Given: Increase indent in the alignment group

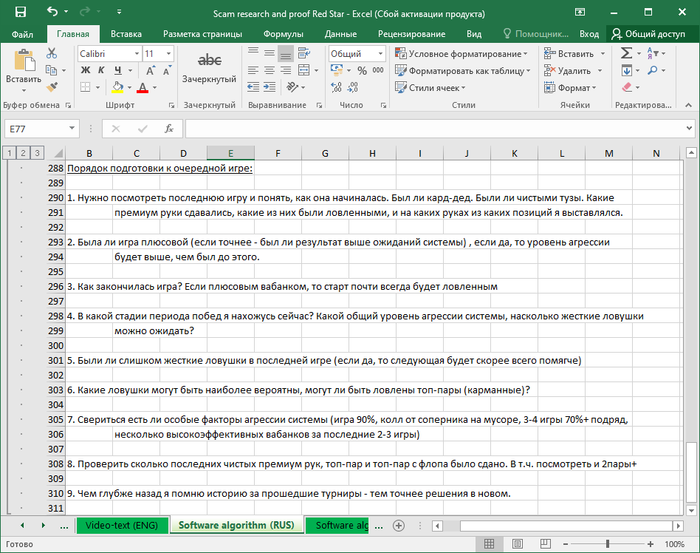Looking at the screenshot, I should 269,87.
